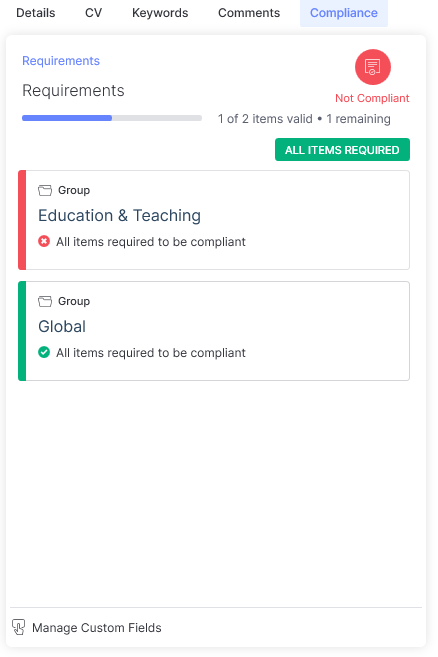Switch to the Details tab
The height and width of the screenshot is (657, 438).
(36, 13)
